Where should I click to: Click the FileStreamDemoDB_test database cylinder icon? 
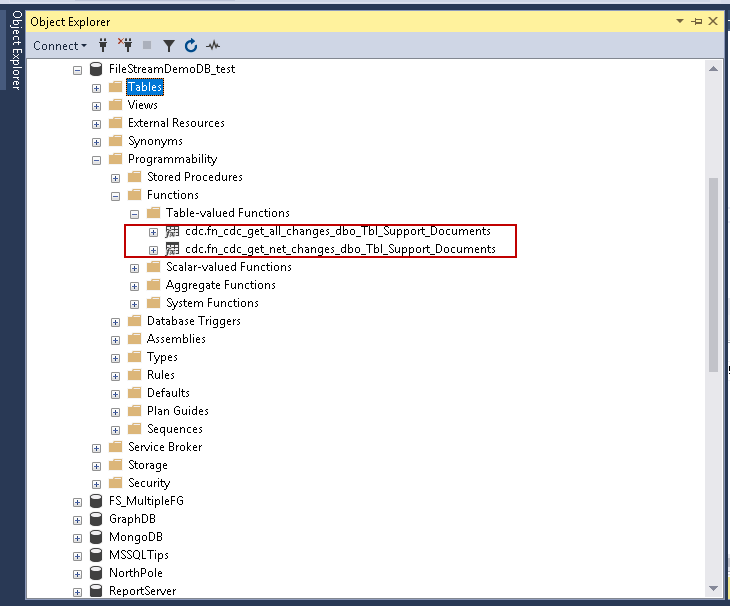coord(96,69)
